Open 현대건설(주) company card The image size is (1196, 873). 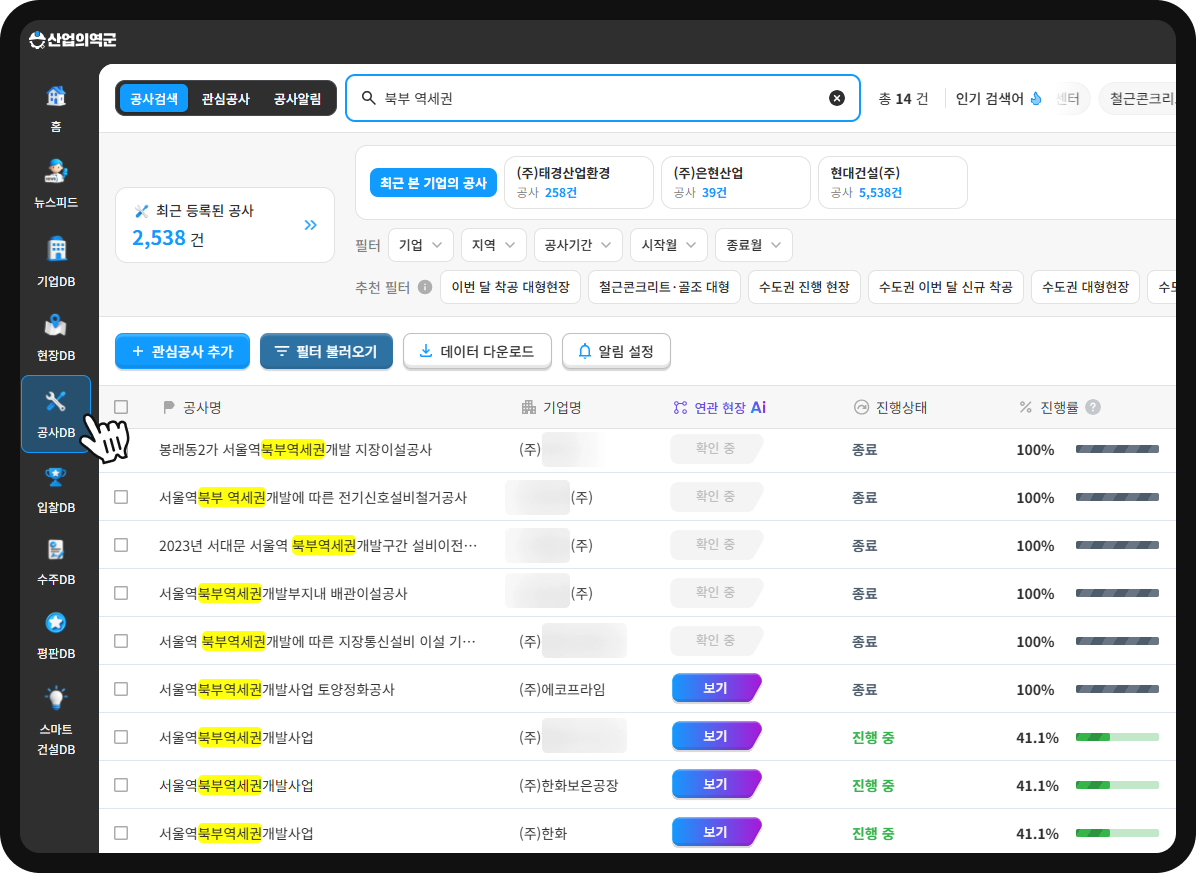click(x=893, y=182)
